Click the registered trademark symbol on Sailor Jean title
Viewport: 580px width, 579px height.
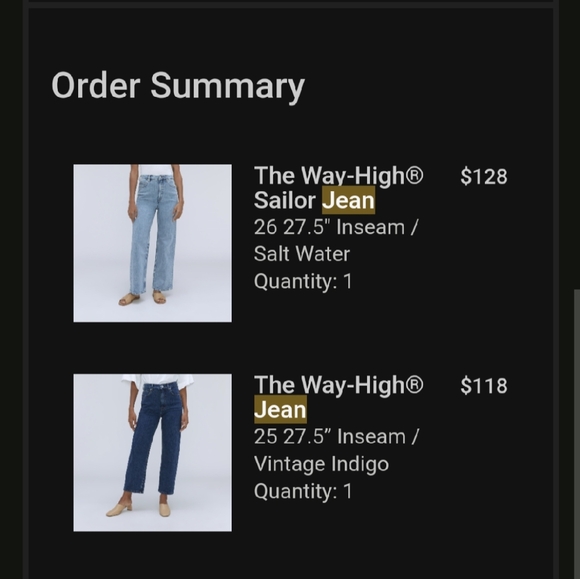pyautogui.click(x=415, y=175)
